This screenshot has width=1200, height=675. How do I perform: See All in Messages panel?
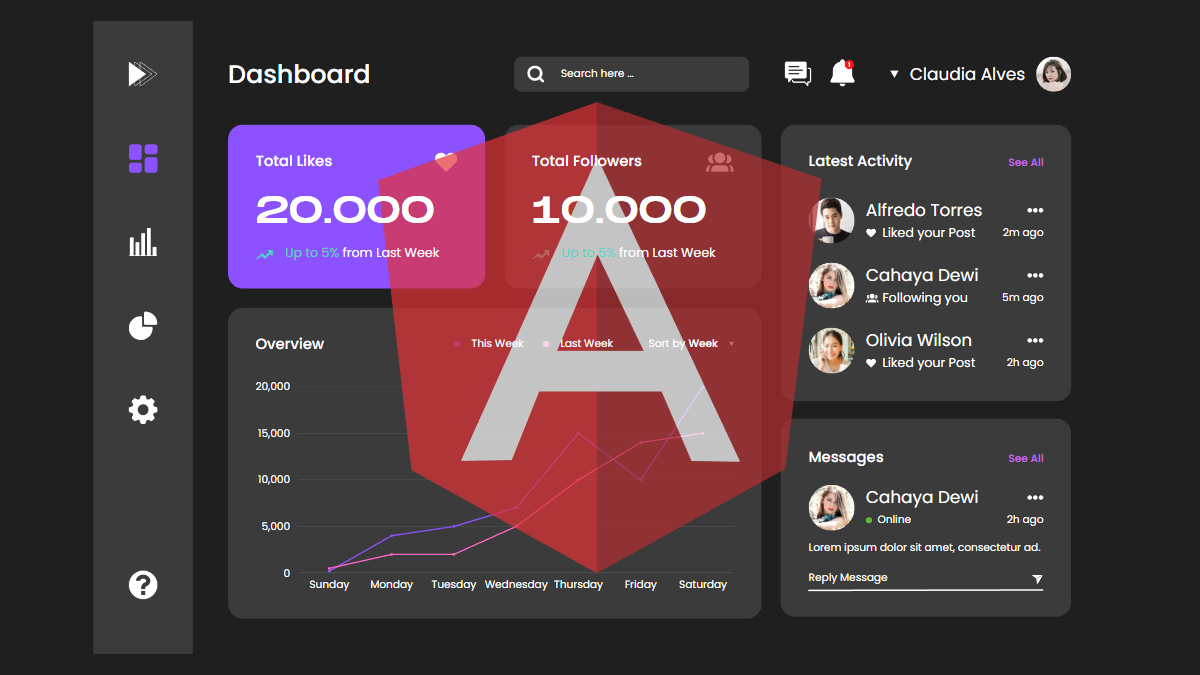click(1025, 458)
